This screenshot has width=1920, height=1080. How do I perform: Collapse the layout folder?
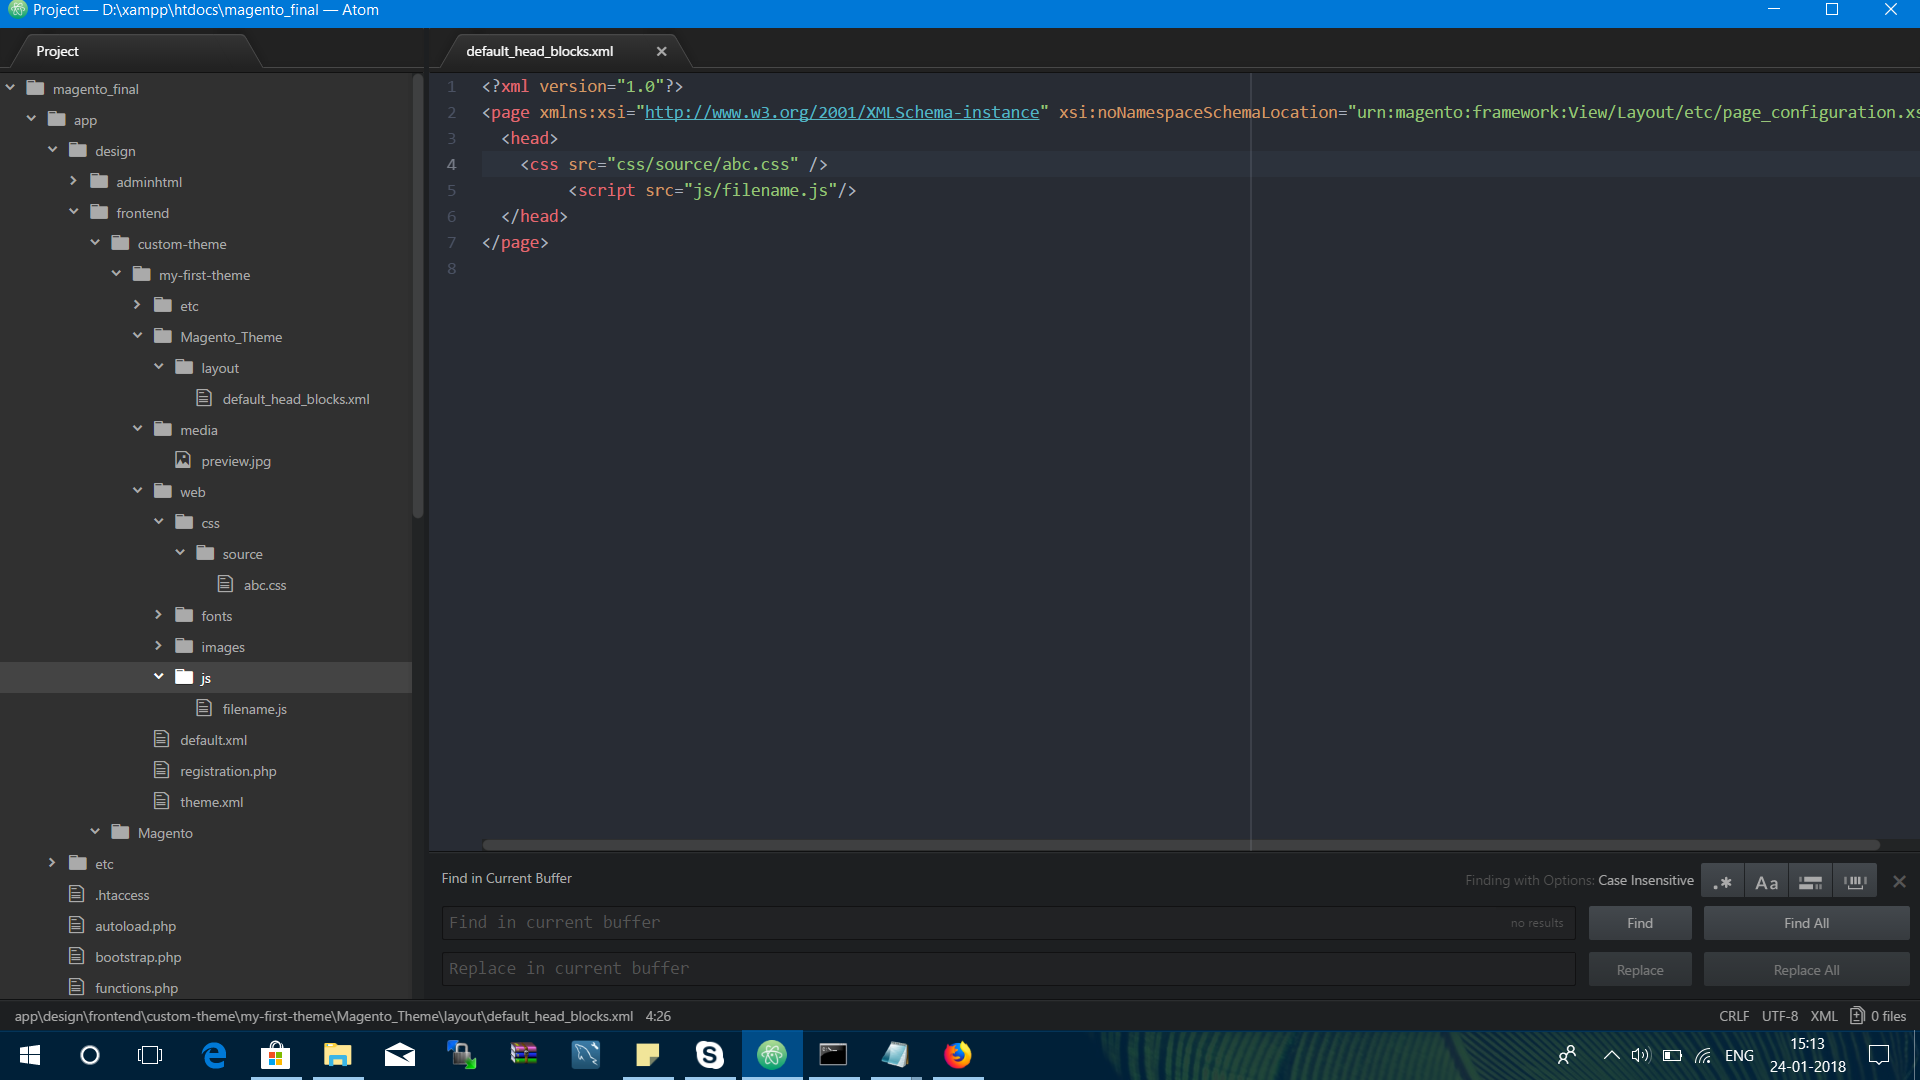pyautogui.click(x=158, y=367)
